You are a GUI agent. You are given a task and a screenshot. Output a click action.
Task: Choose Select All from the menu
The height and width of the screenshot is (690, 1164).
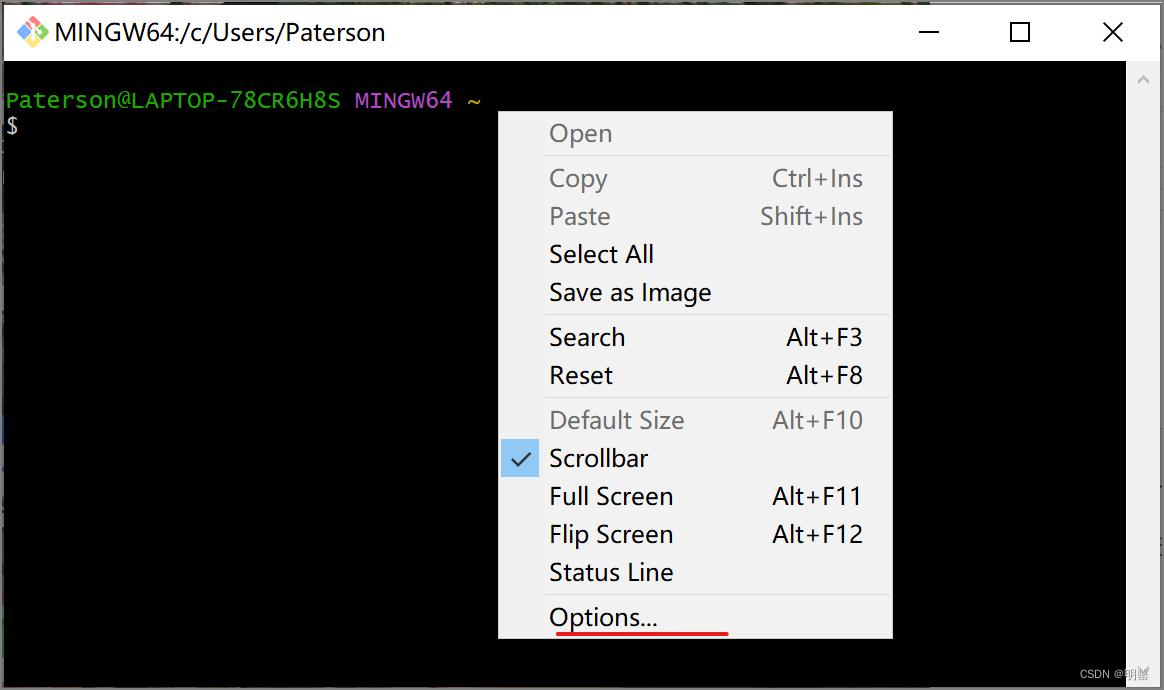(x=695, y=254)
